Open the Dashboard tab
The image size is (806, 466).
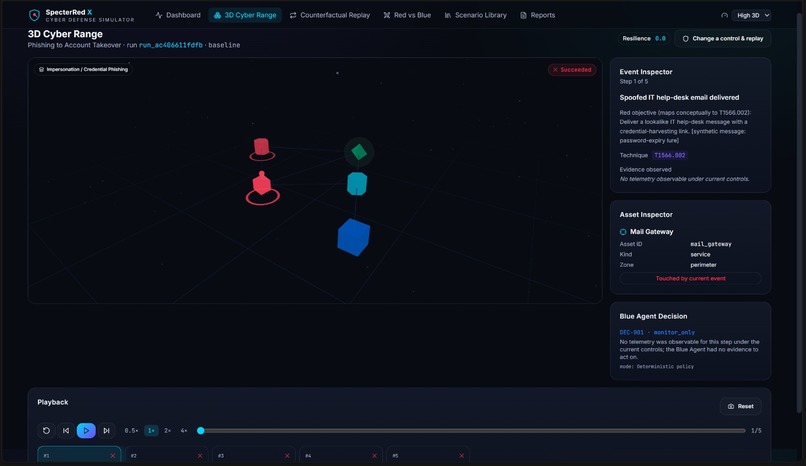(178, 15)
